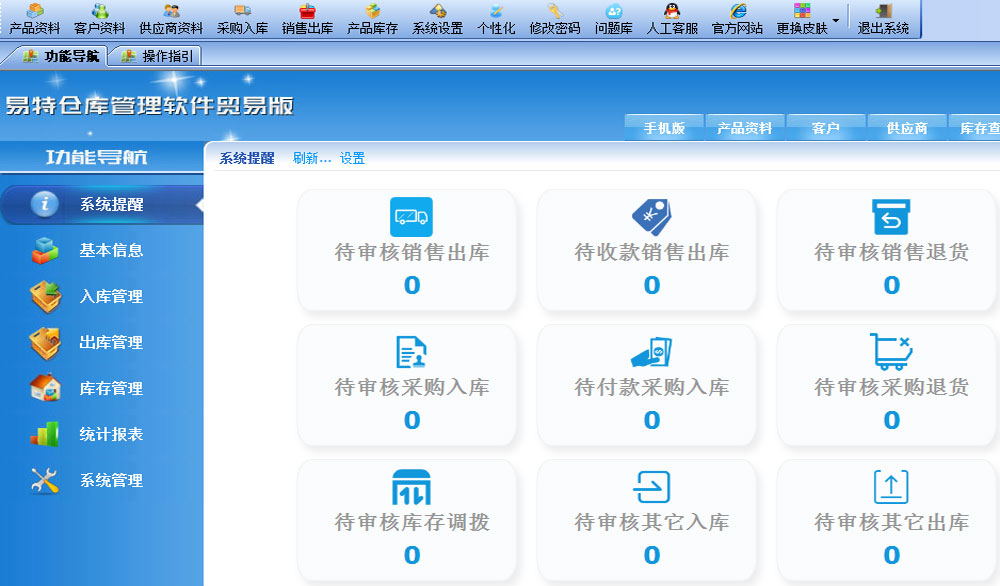Switch to the 操作指引 tab

click(x=158, y=56)
